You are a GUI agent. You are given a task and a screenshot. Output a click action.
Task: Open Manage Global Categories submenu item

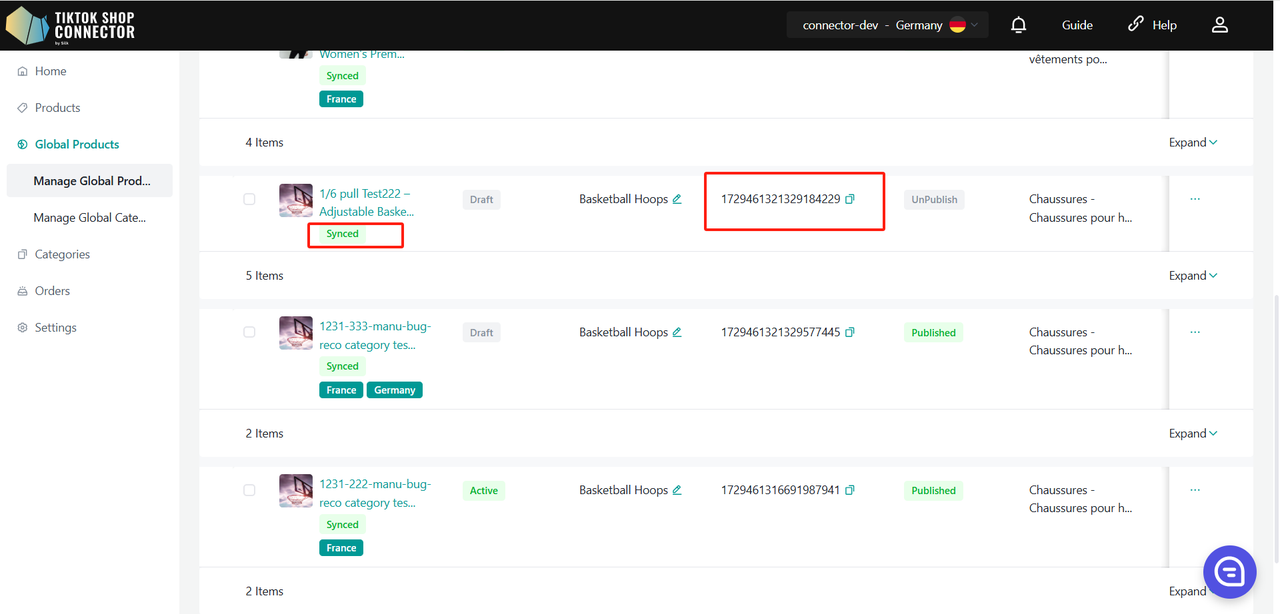click(89, 217)
